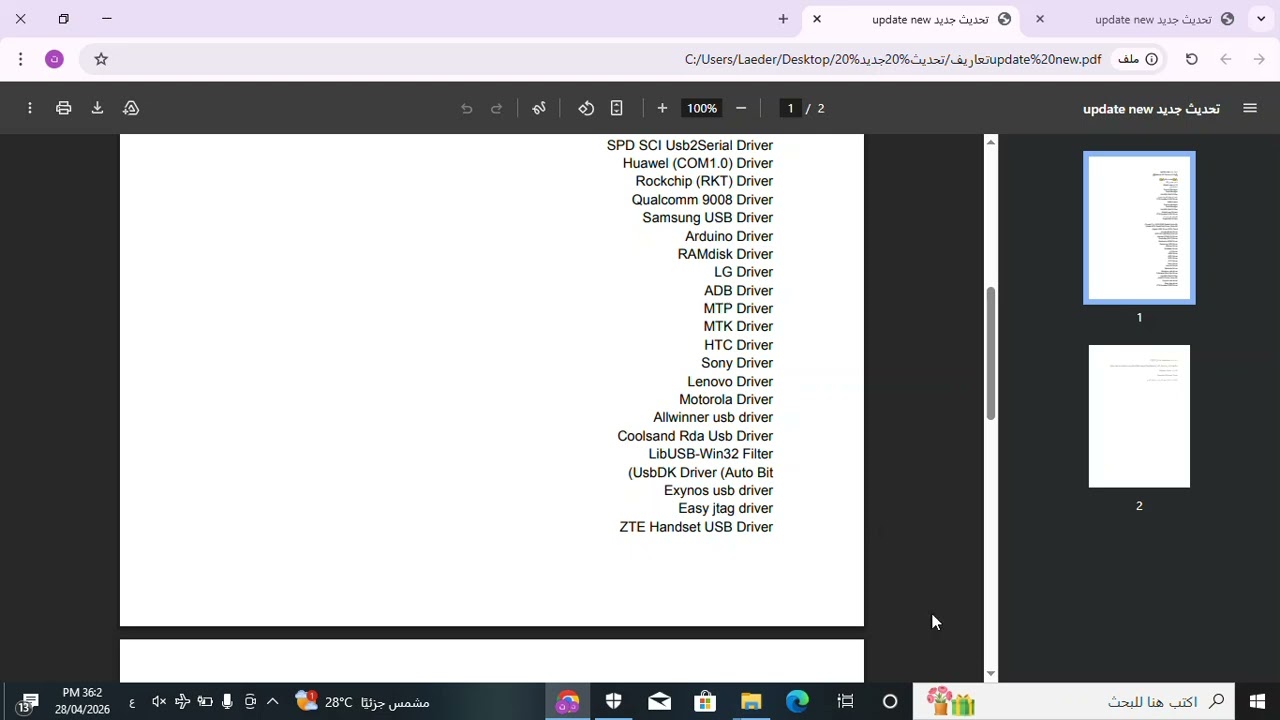Click the vertical scrollbar thumb of the document
This screenshot has height=720, width=1280.
tap(991, 353)
